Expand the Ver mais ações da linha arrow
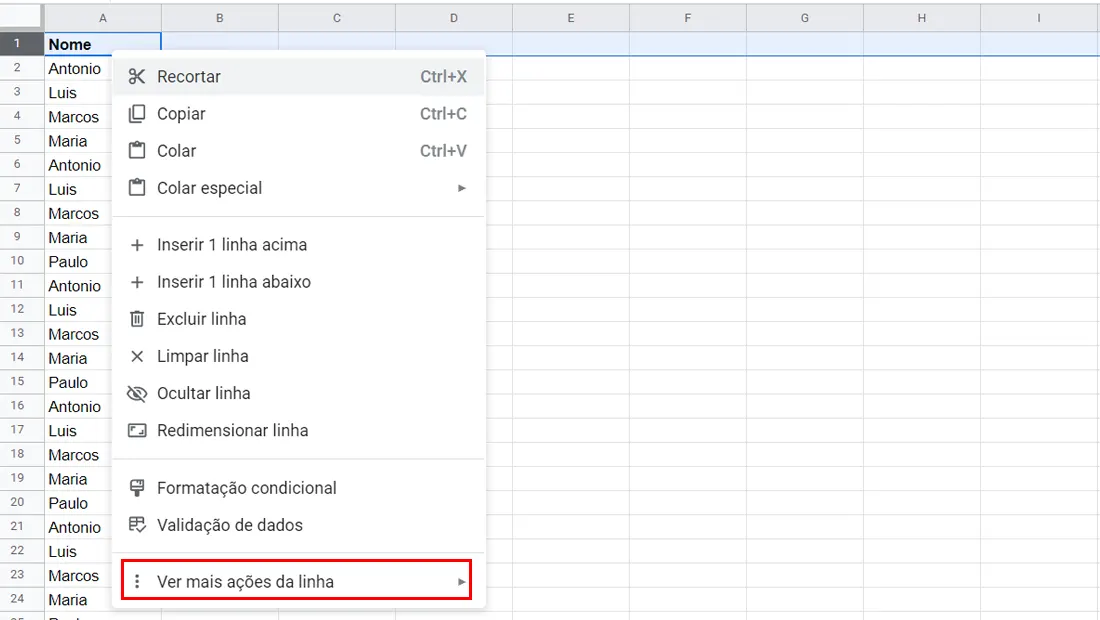The image size is (1100, 620). pyautogui.click(x=462, y=581)
